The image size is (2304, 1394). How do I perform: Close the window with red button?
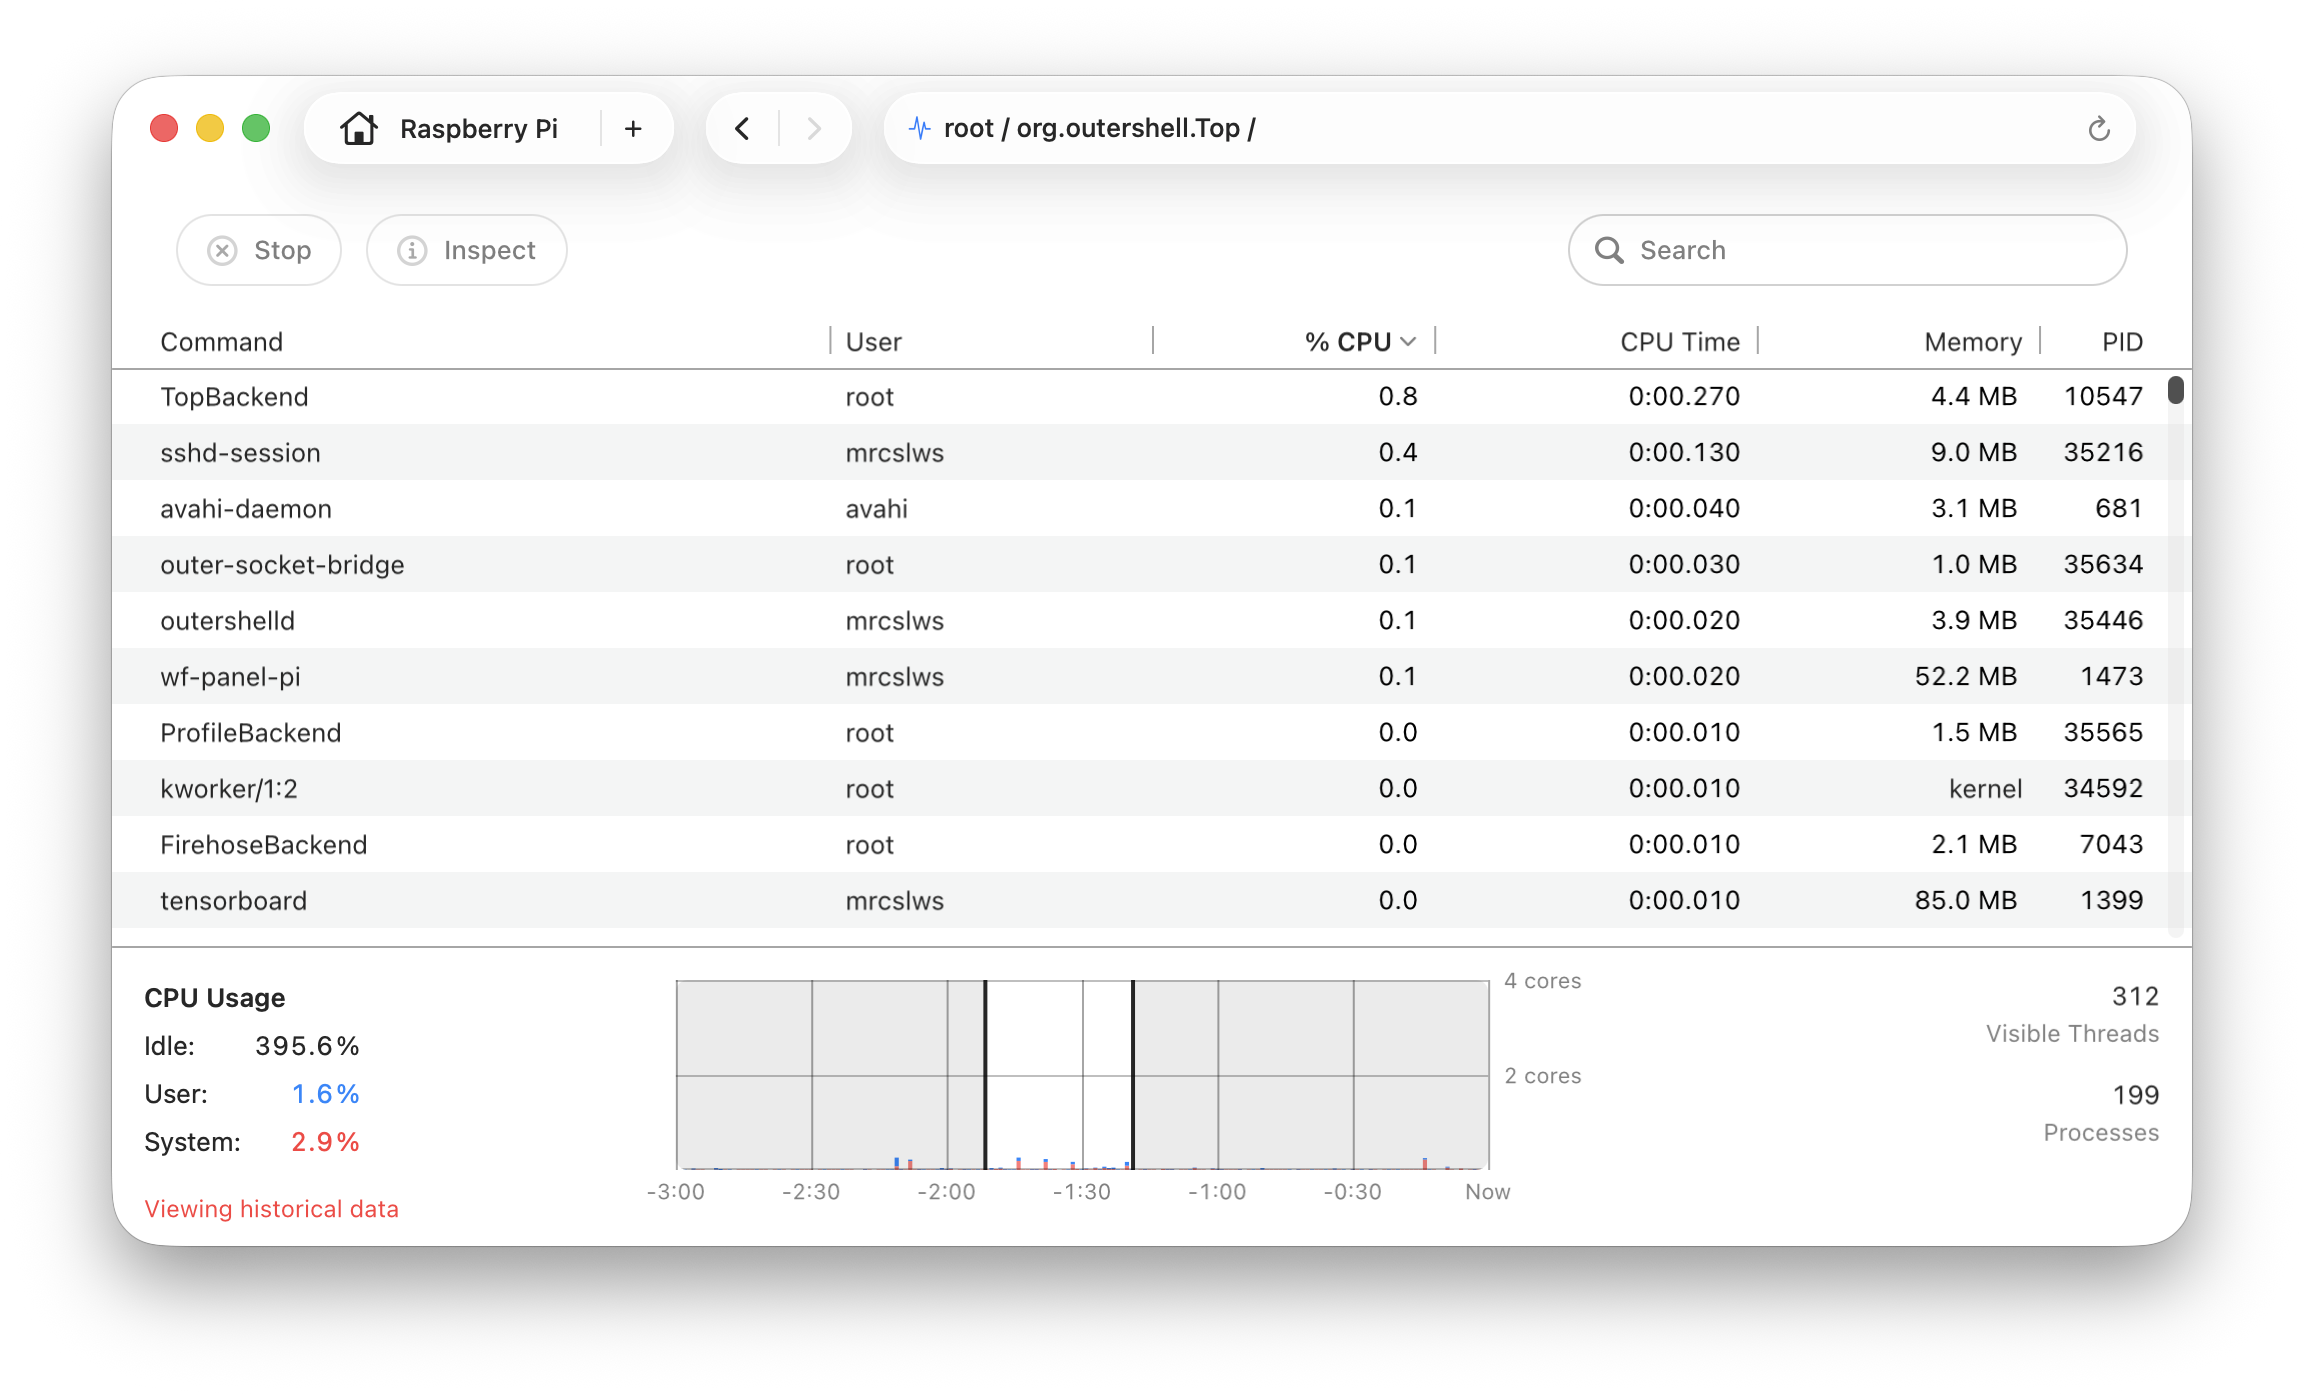[x=164, y=128]
